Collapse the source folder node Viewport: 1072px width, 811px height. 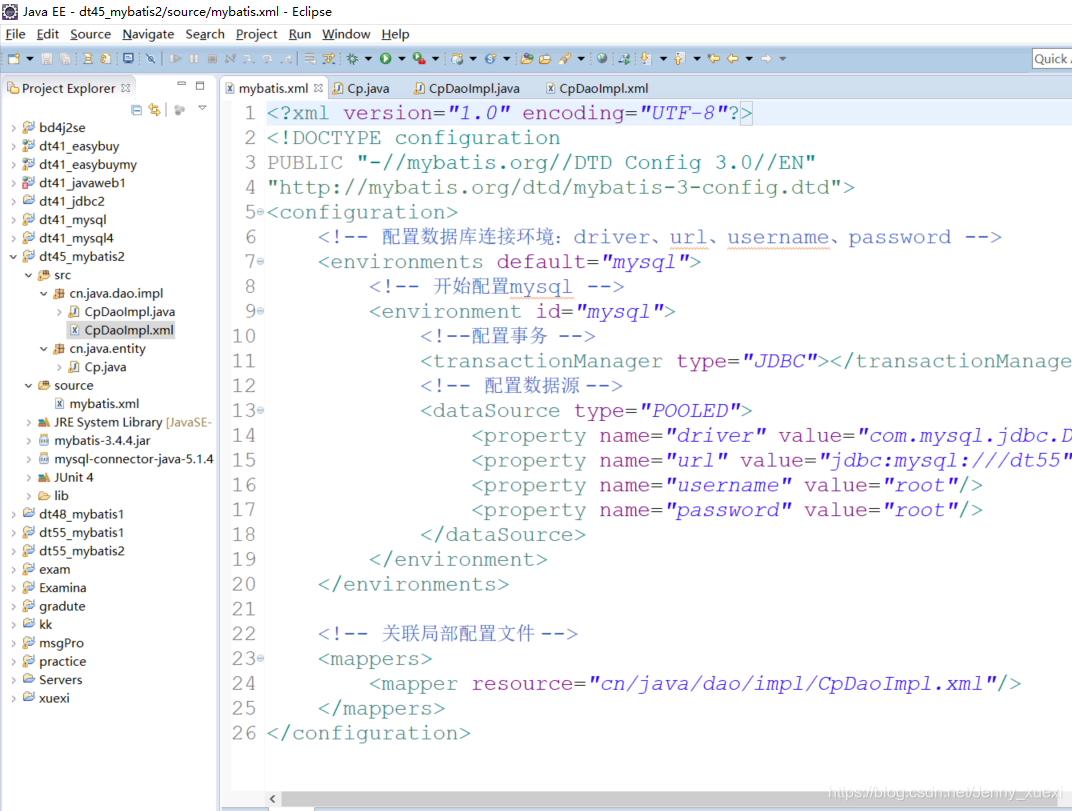click(x=28, y=386)
